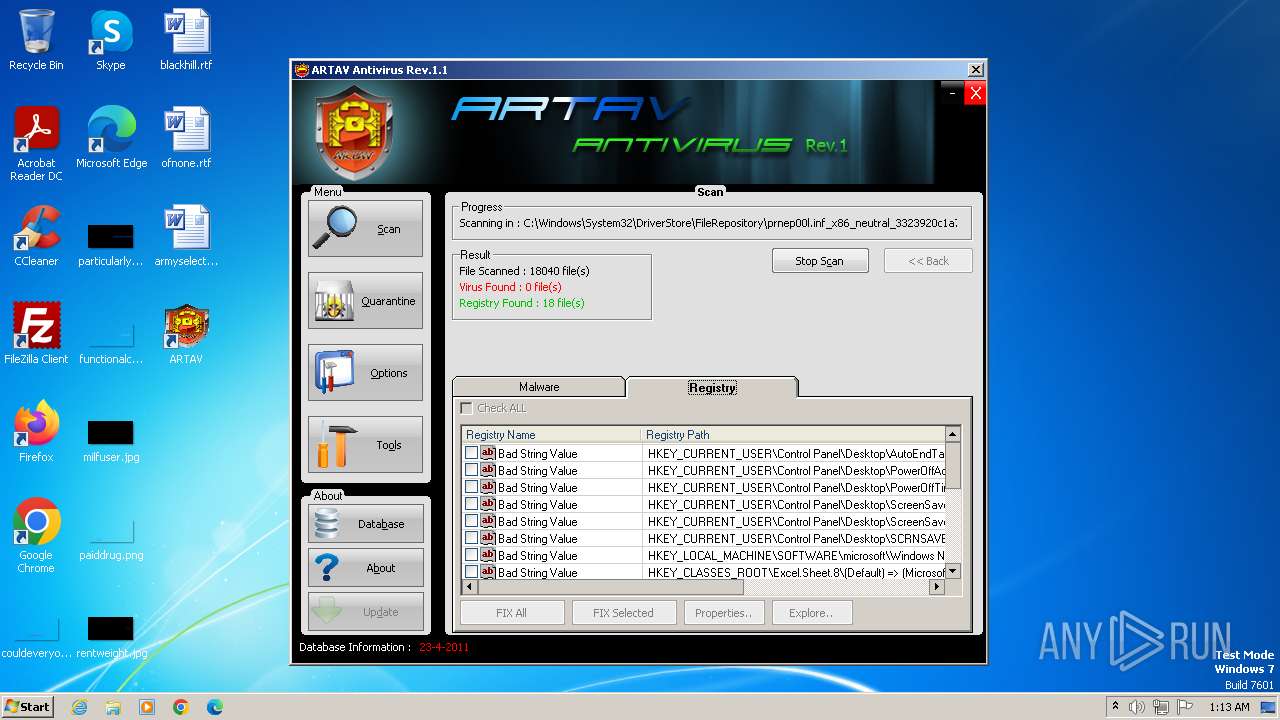This screenshot has height=720, width=1280.
Task: Select the Acrobat Reader DC shortcut
Action: [x=36, y=144]
